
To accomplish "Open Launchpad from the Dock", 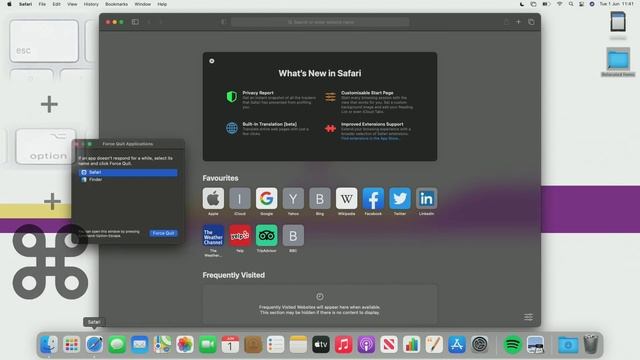I will pos(71,344).
